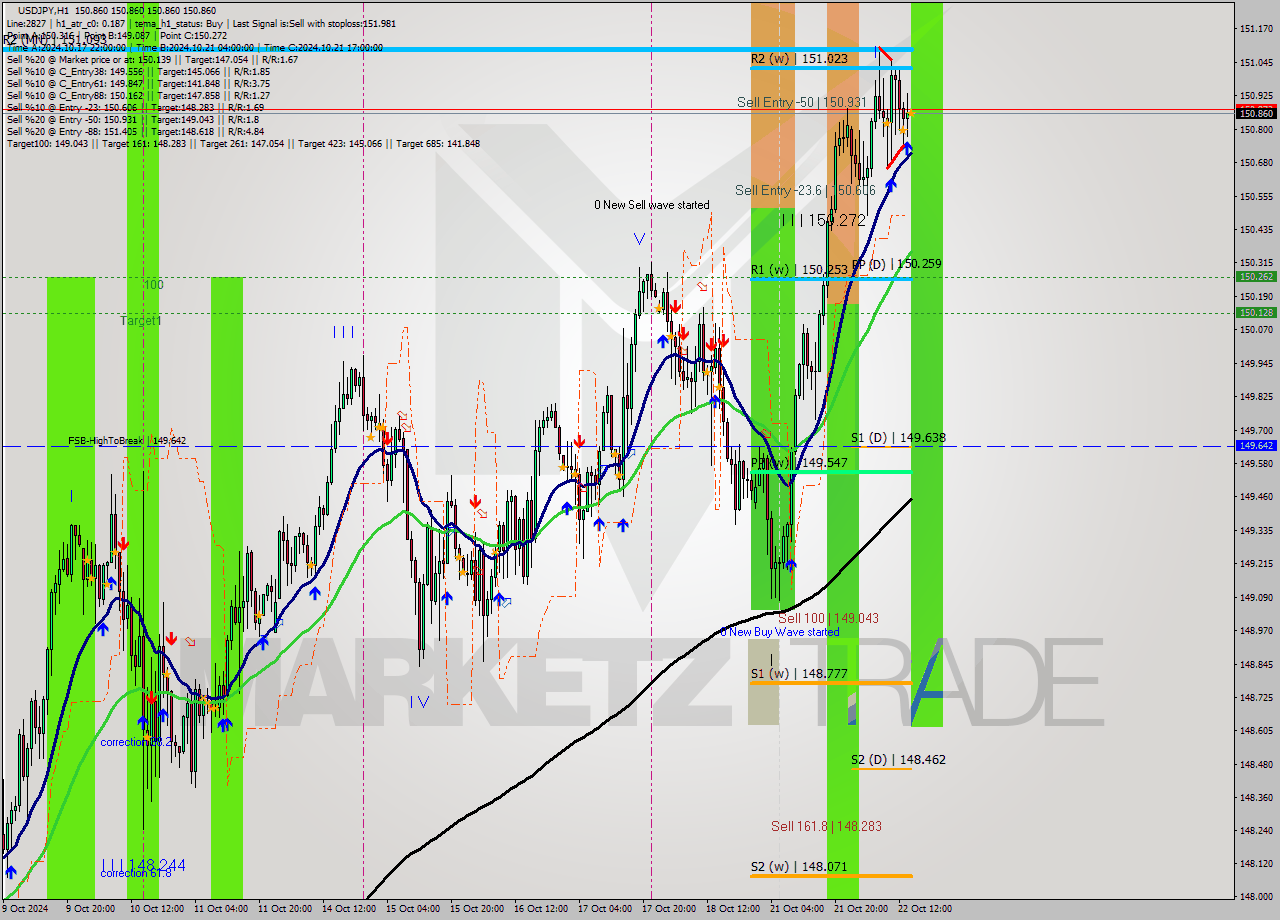Screen dimensions: 1280x920
Task: Click the C_Entry88: 150.162 line
Action: (x=138, y=96)
